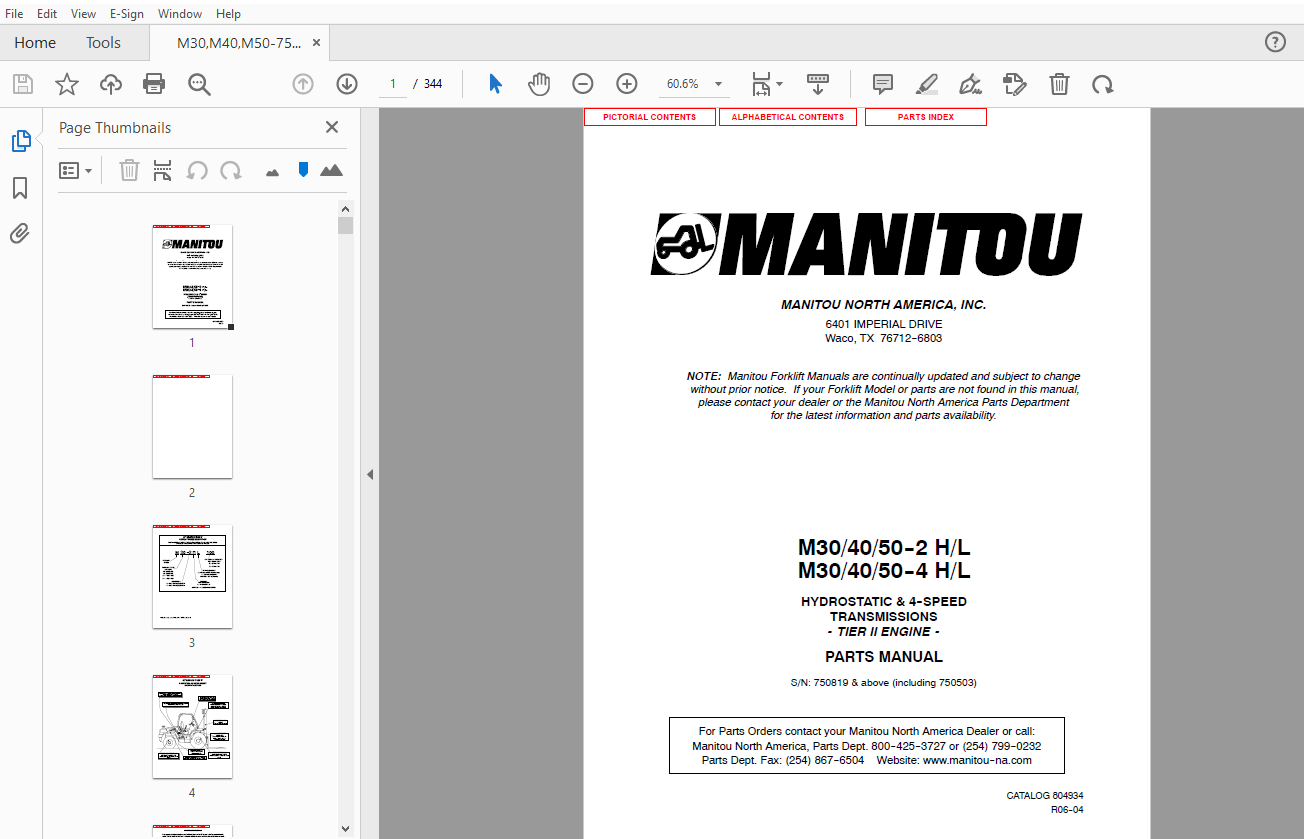This screenshot has height=839, width=1304.
Task: Close the M30,M40,M50 document tab
Action: 317,43
